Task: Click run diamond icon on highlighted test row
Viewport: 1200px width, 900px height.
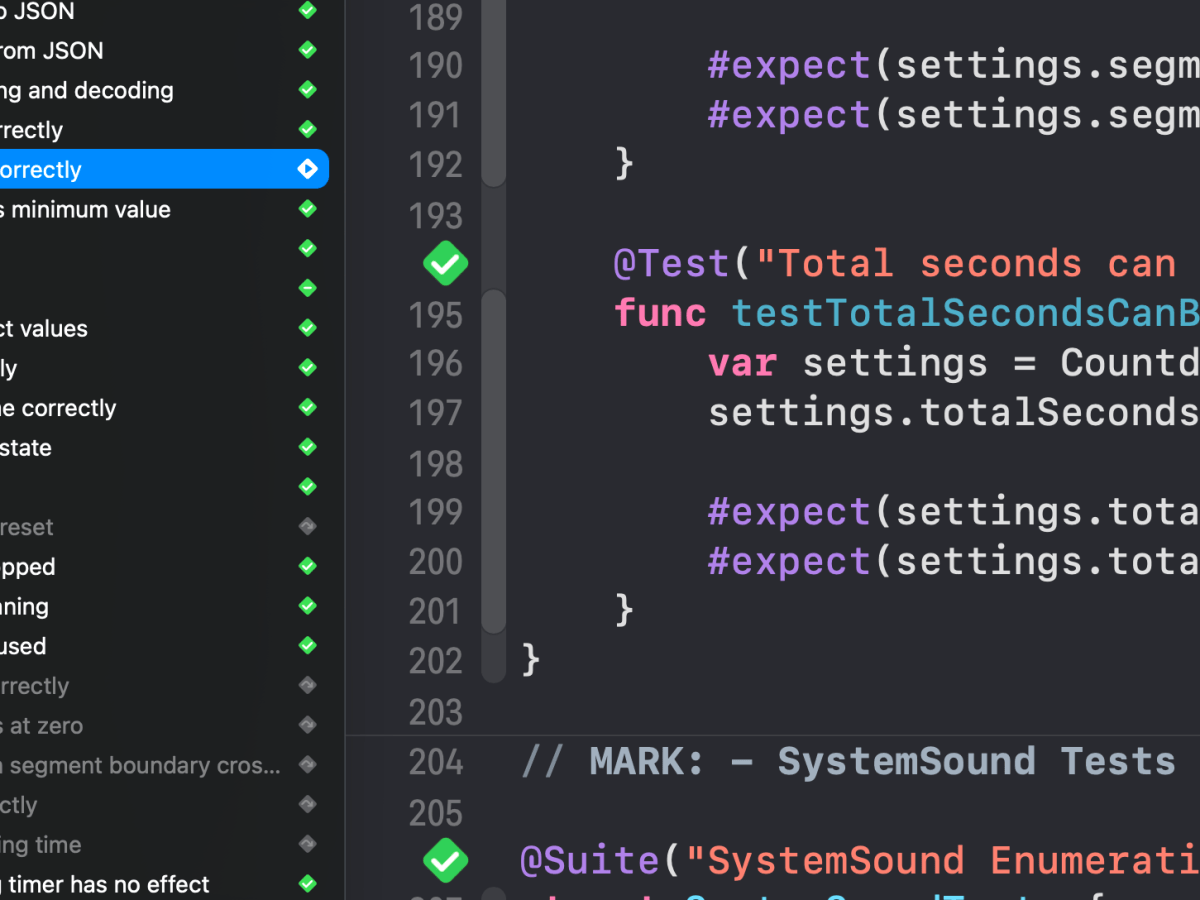Action: [307, 170]
